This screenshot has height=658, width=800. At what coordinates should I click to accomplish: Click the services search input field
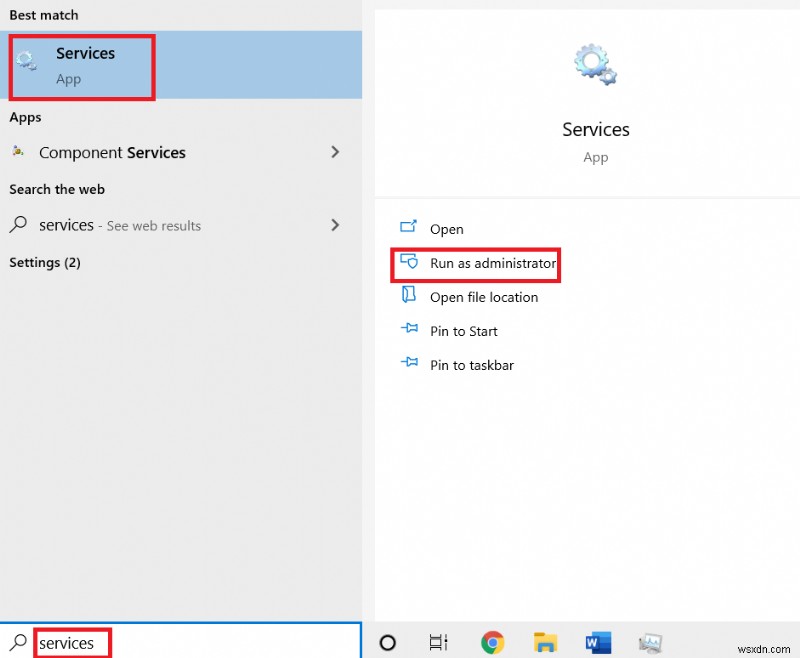tap(70, 643)
